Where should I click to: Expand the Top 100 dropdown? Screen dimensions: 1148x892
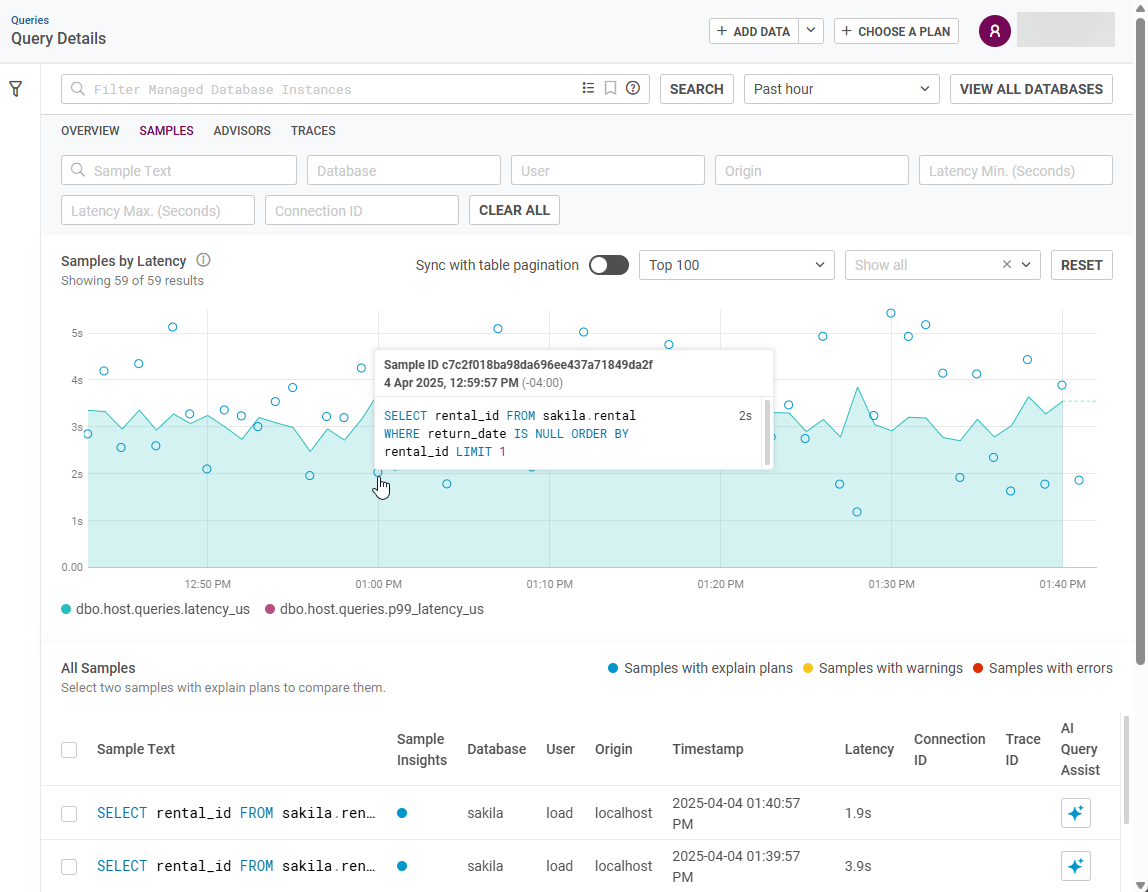point(736,265)
